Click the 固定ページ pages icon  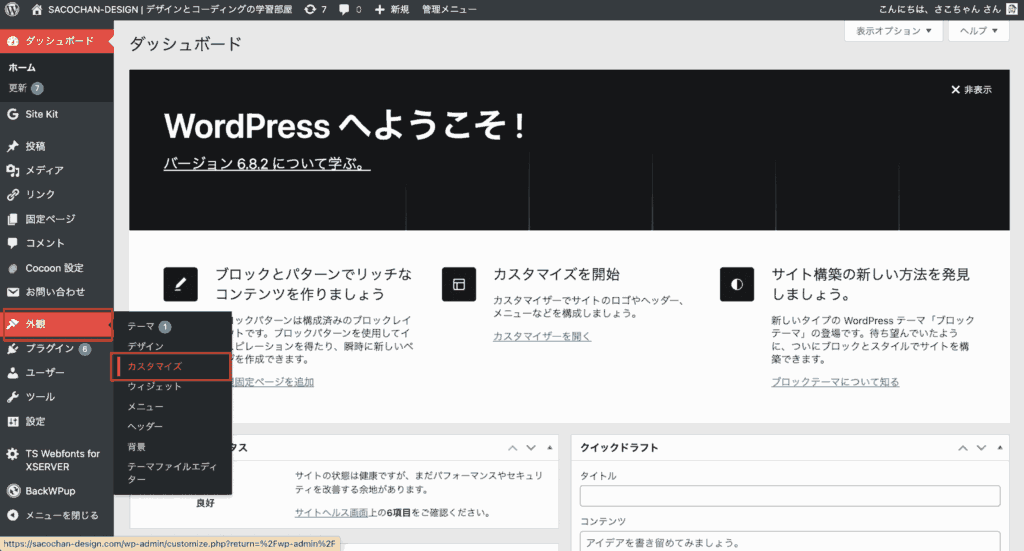(x=12, y=219)
